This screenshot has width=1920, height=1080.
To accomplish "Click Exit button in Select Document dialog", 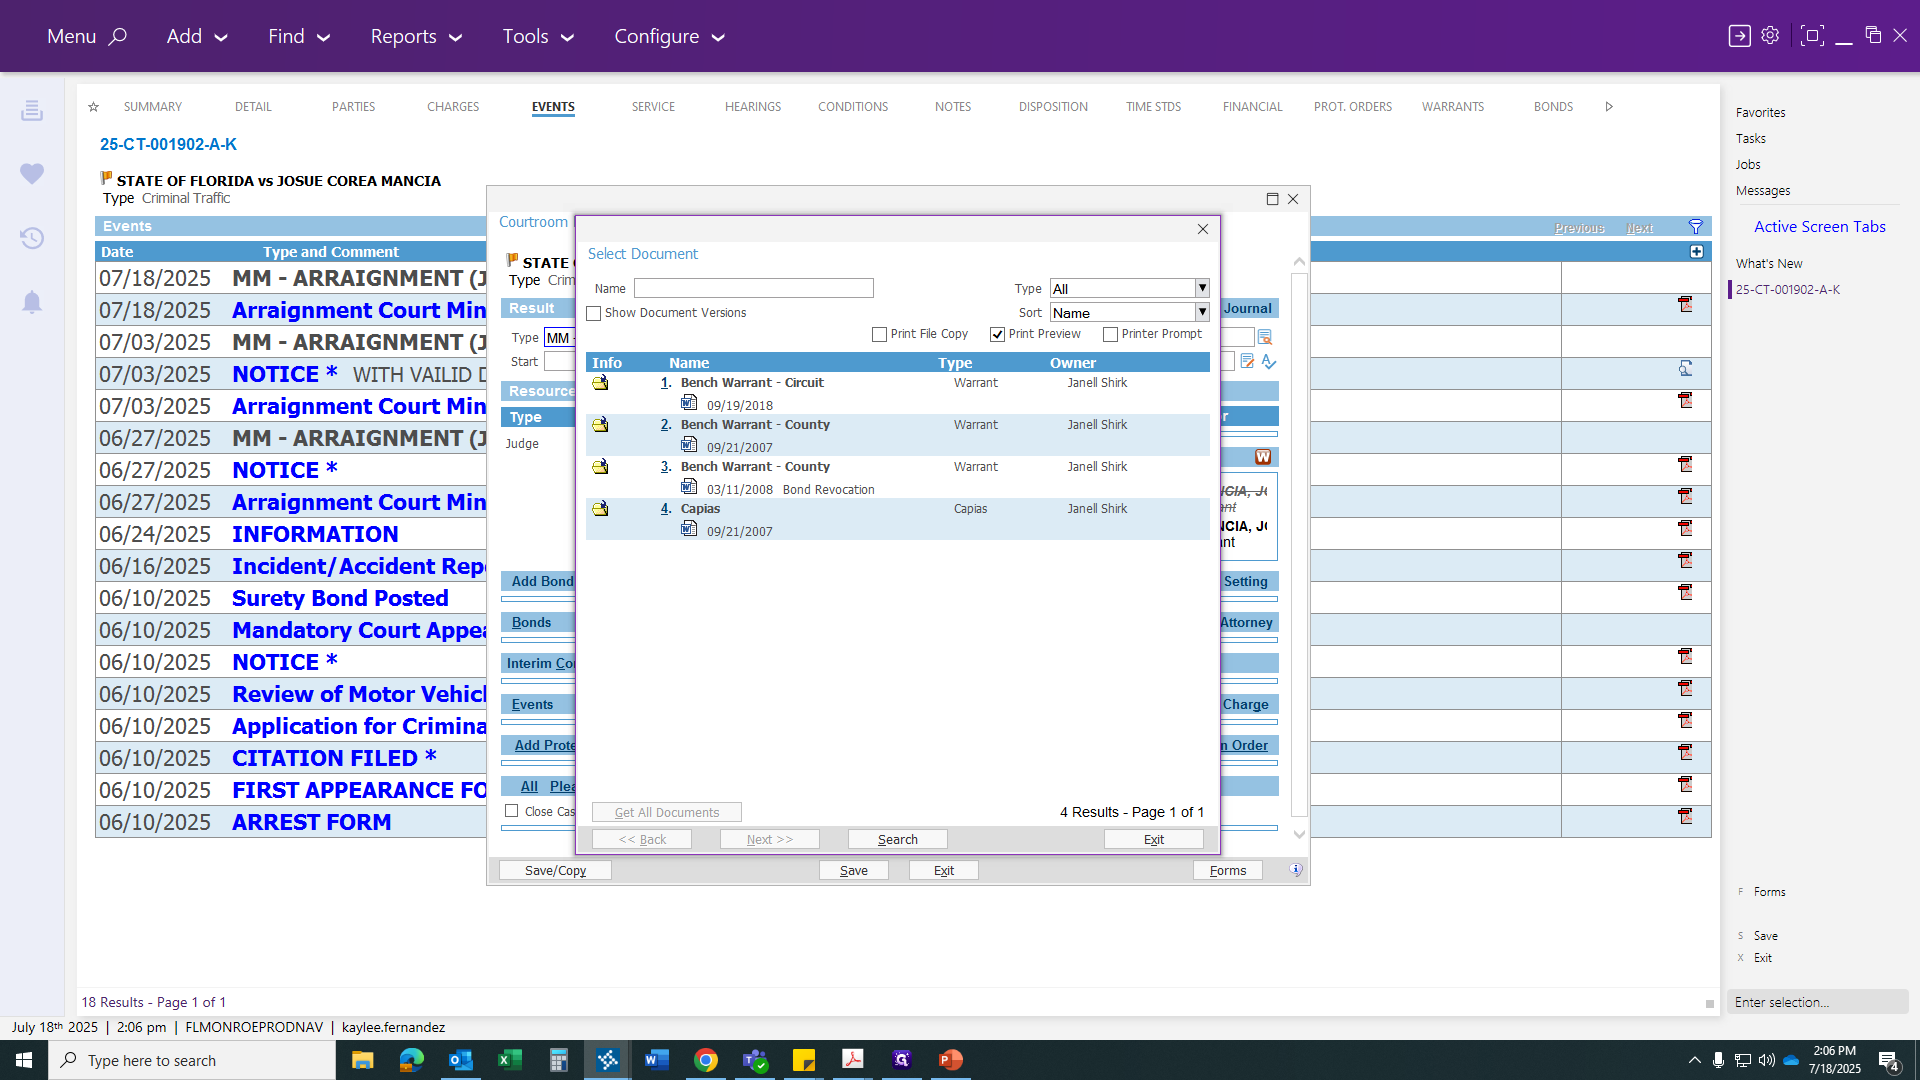I will coord(1153,839).
